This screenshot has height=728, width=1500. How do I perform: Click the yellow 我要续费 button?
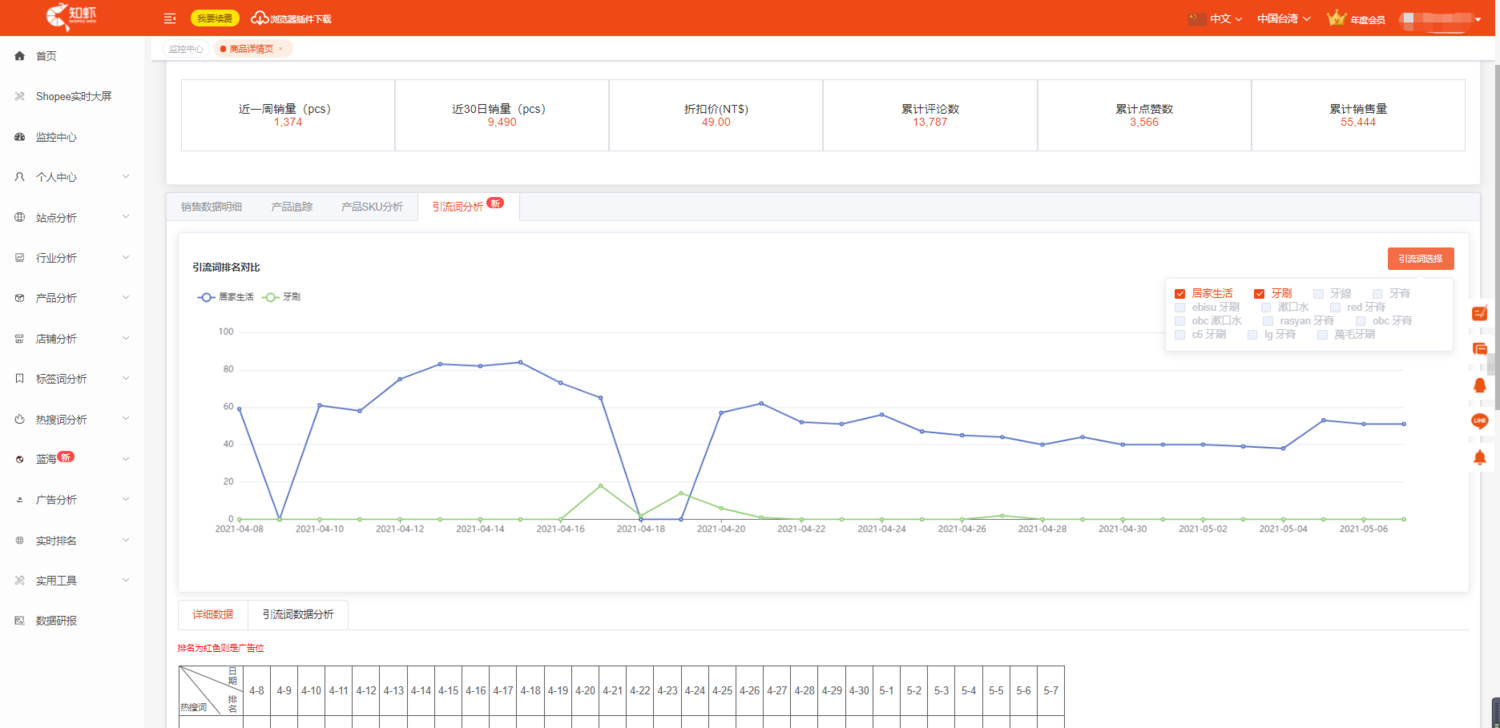click(215, 18)
